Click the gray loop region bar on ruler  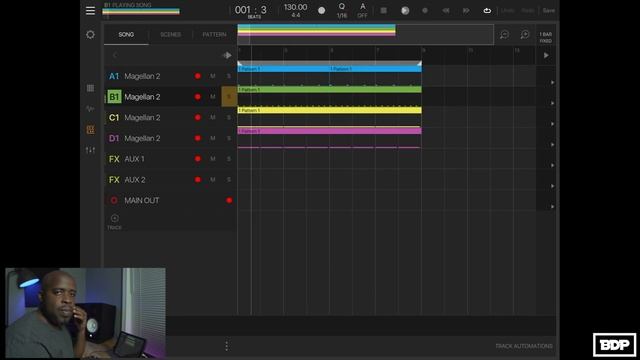tap(329, 63)
